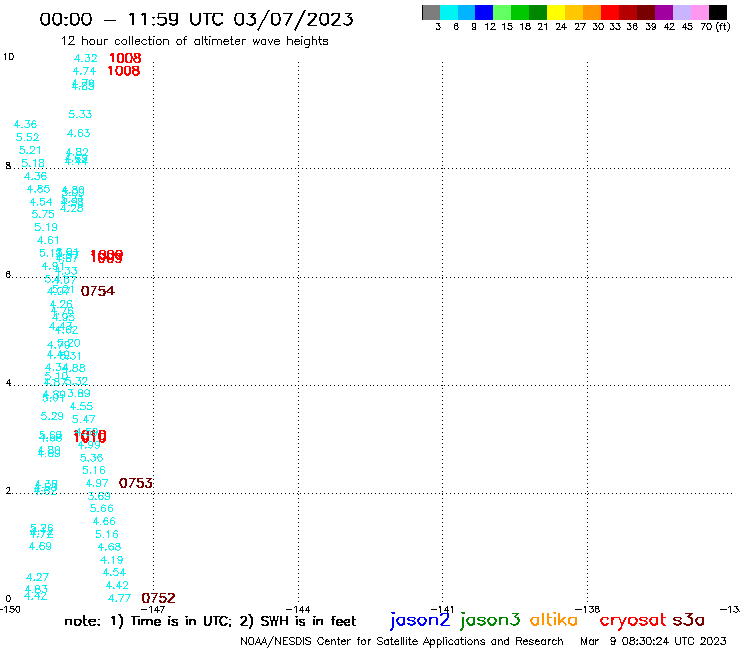The width and height of the screenshot is (740, 650).
Task: Click the -138 longitude axis label
Action: coord(588,610)
